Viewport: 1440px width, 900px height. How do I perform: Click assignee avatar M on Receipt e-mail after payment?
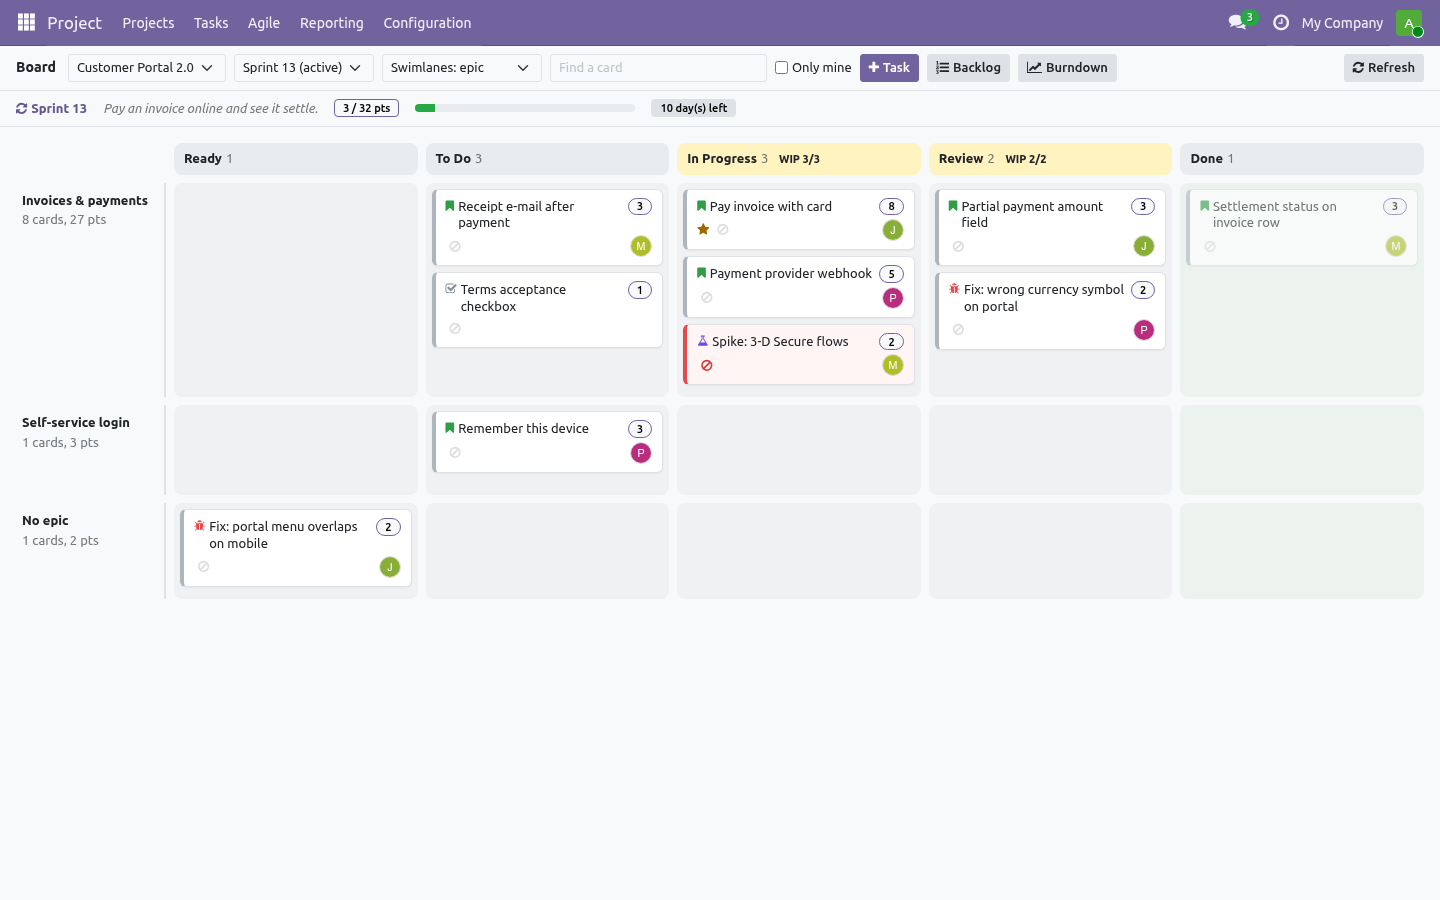click(x=641, y=246)
